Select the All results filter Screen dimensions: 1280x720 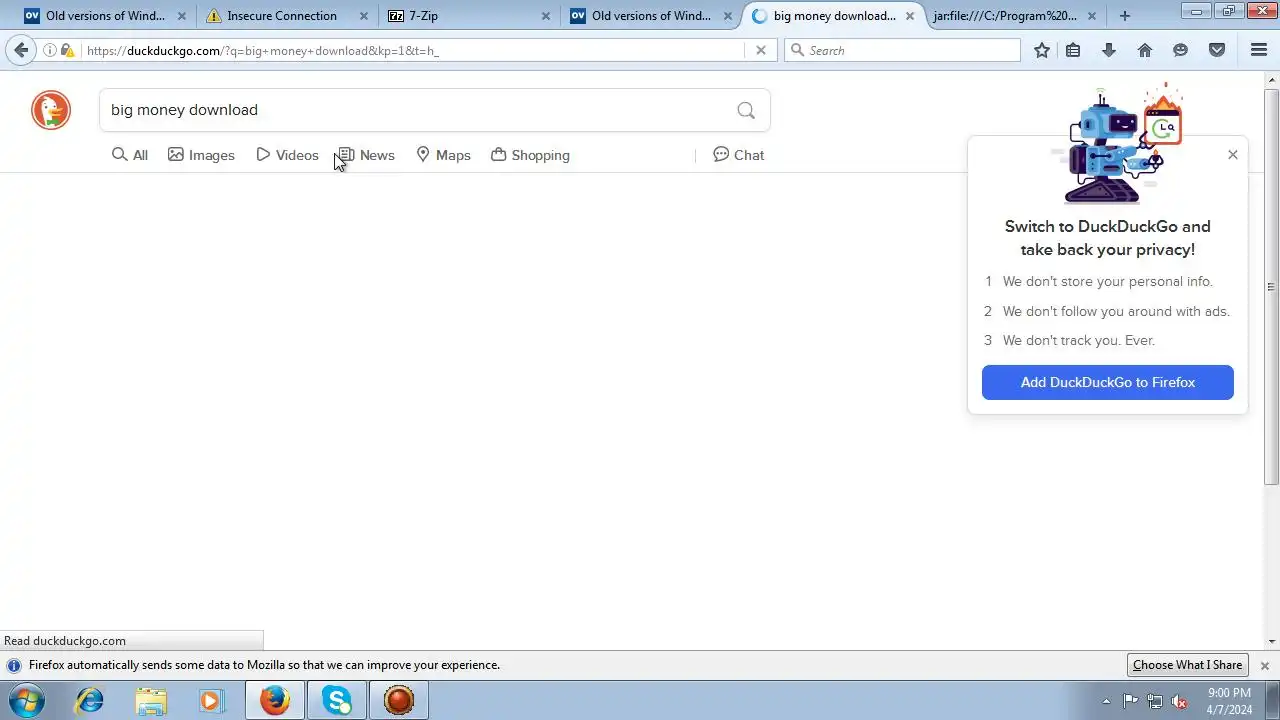pos(130,155)
